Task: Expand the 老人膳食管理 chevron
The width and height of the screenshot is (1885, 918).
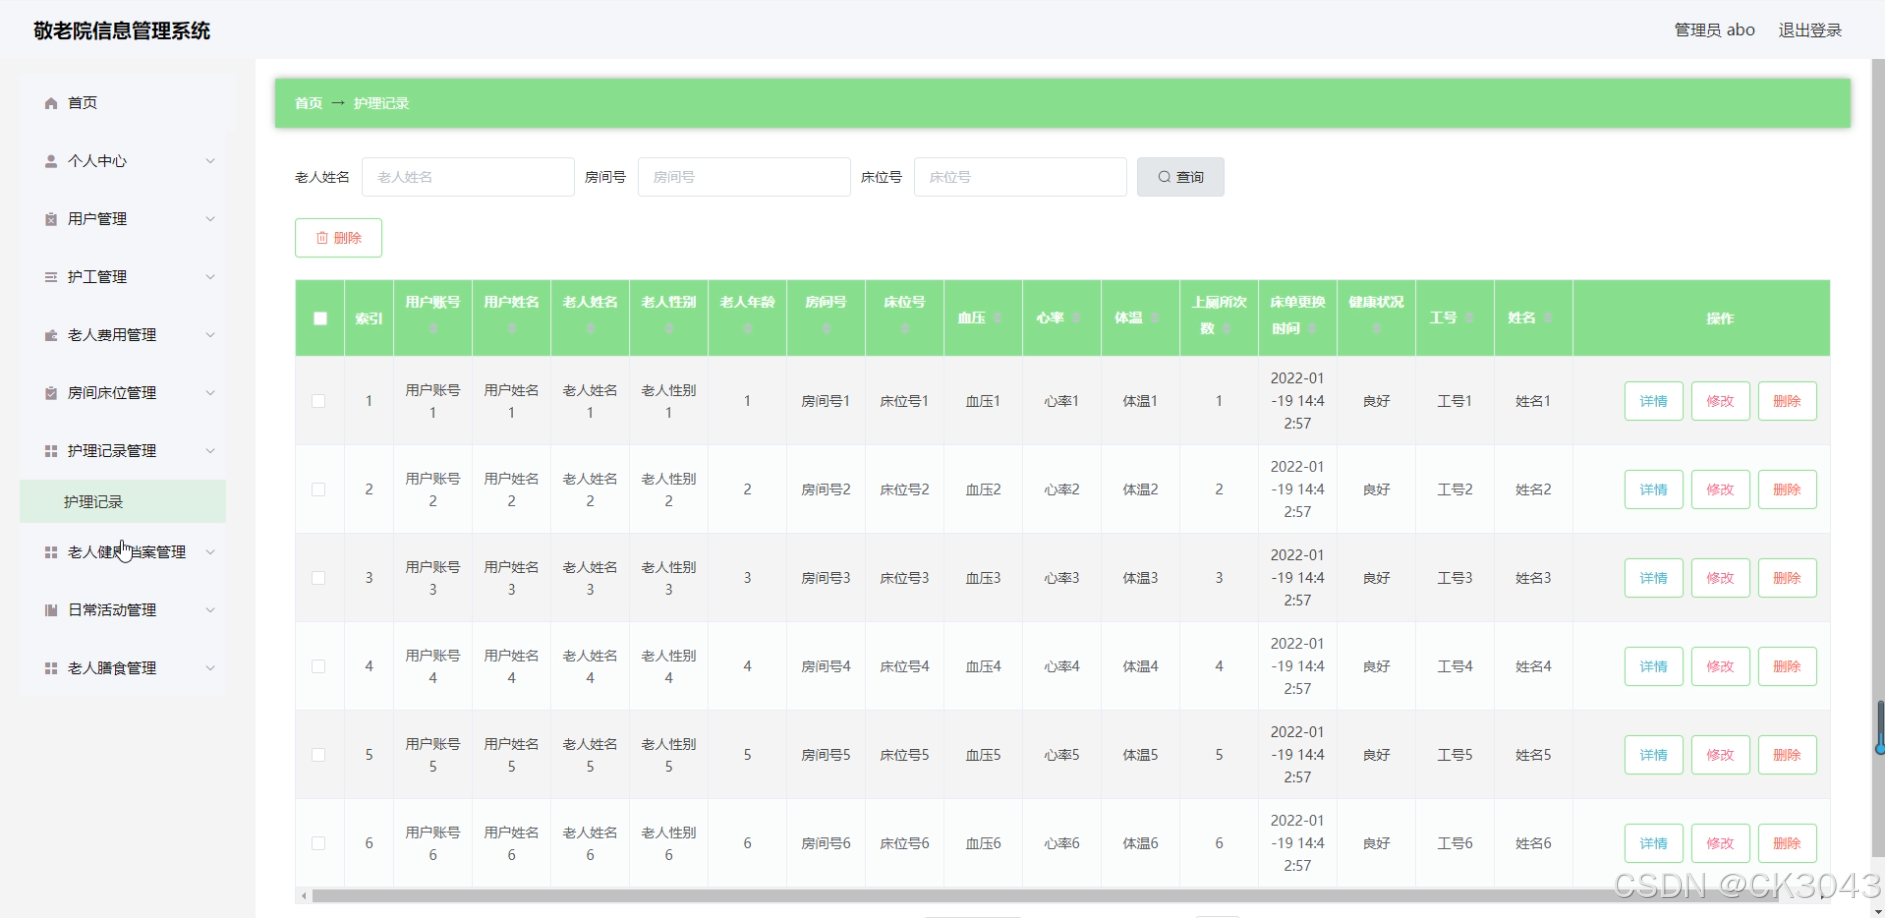Action: coord(210,668)
